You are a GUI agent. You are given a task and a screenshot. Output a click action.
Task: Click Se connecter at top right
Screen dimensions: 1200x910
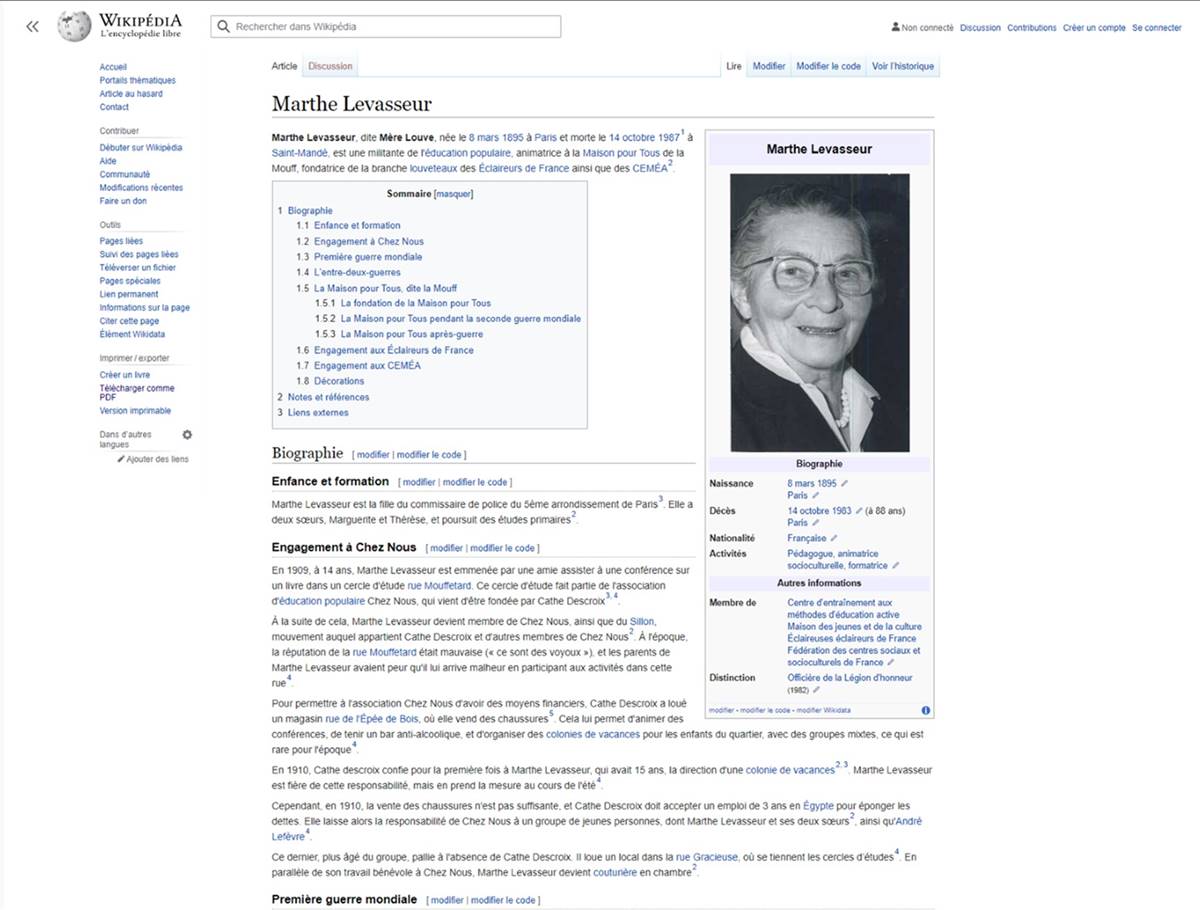coord(1156,28)
